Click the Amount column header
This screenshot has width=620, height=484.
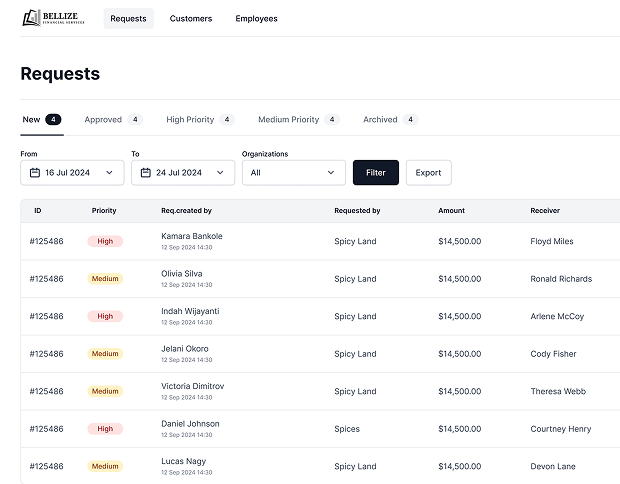pos(451,211)
